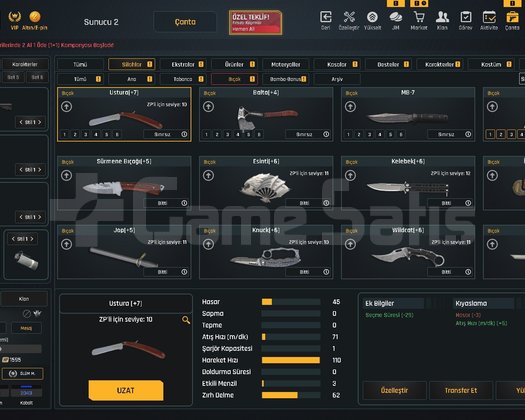The height and width of the screenshot is (420, 525).
Task: Open the Görev task checklist icon
Action: [x=465, y=17]
